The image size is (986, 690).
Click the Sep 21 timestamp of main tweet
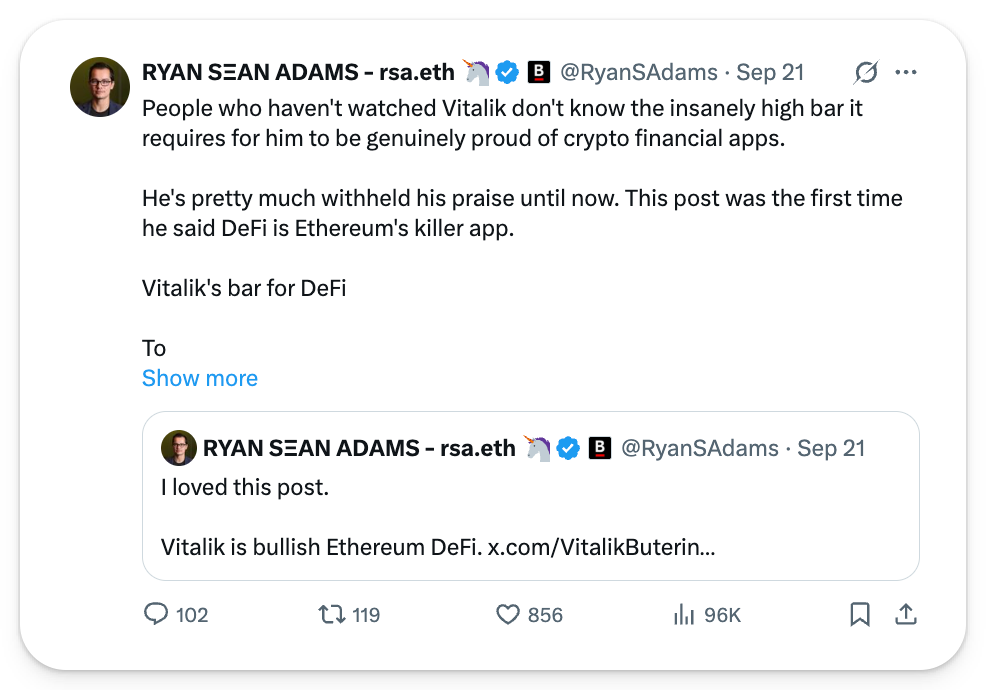coord(770,72)
